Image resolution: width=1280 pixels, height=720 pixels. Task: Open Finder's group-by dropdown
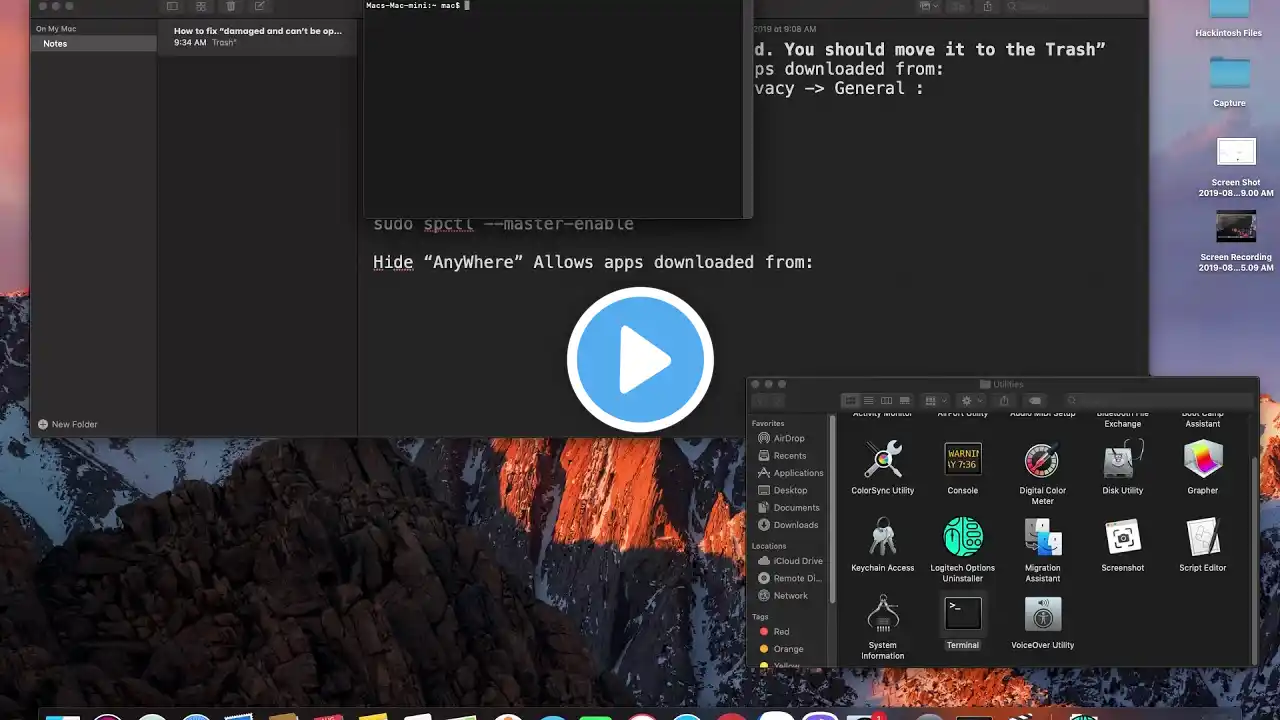click(x=935, y=401)
